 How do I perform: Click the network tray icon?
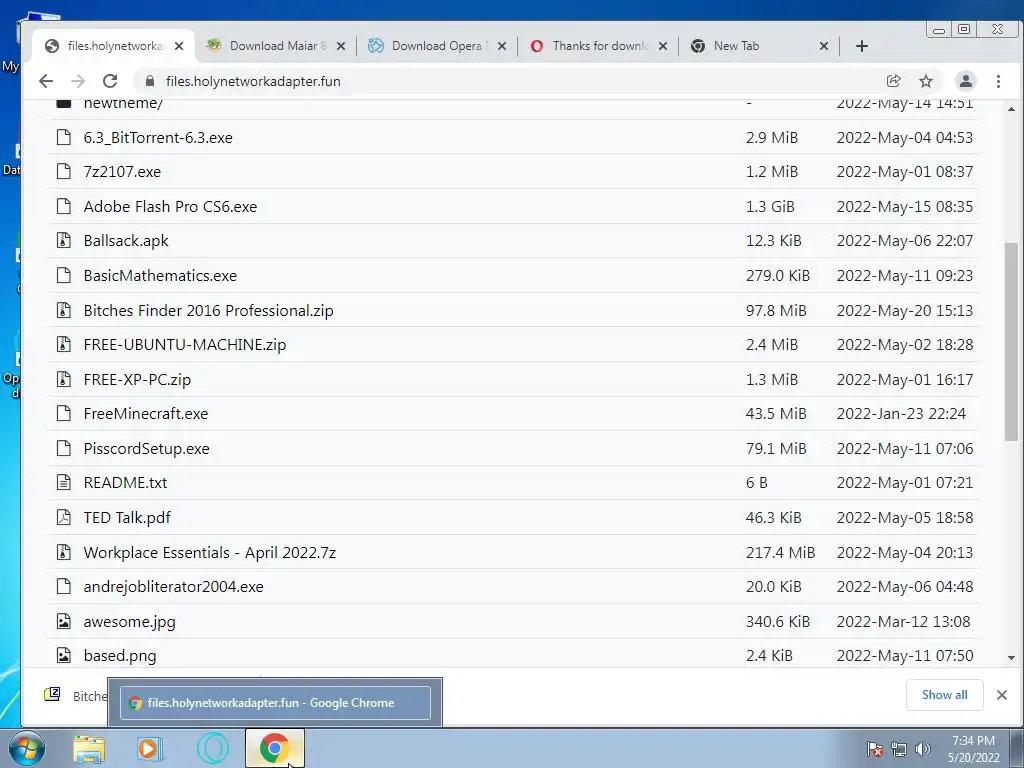pyautogui.click(x=899, y=749)
